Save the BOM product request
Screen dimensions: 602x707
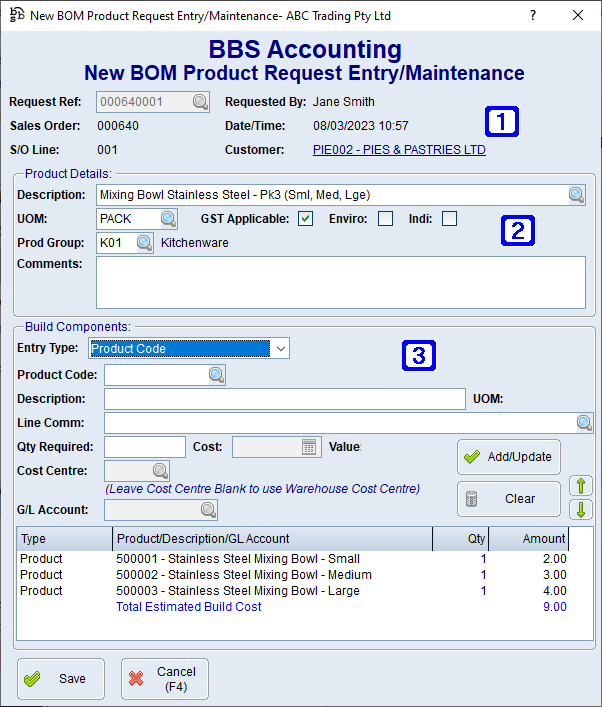(59, 678)
